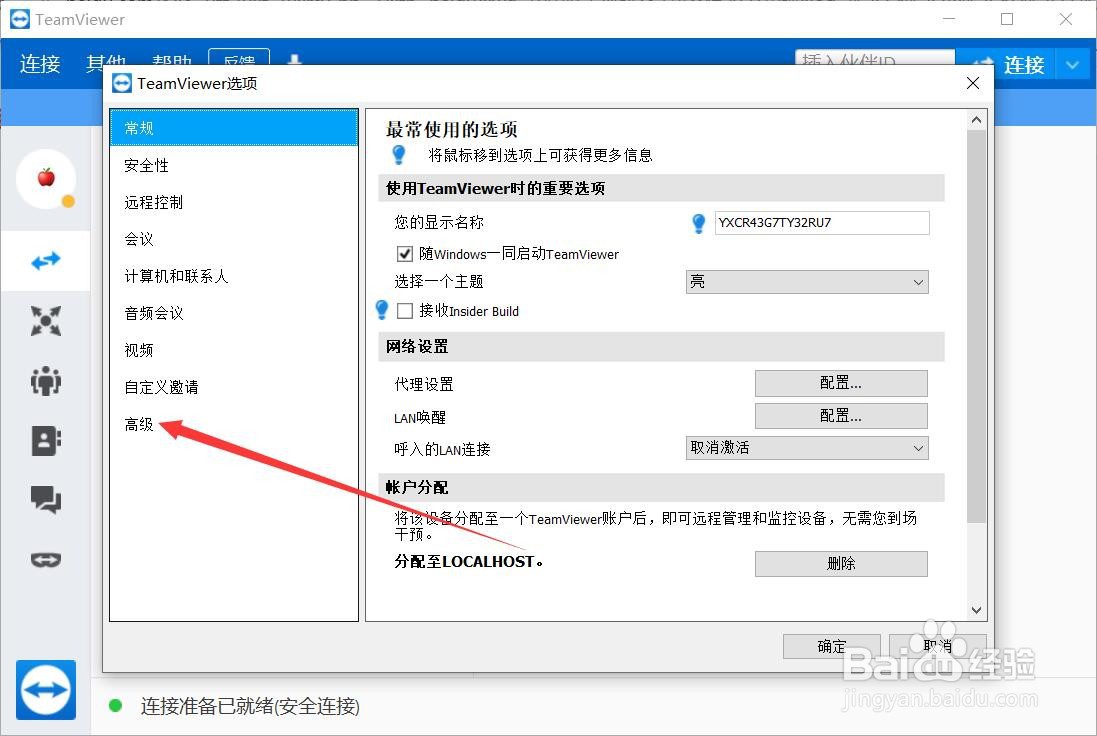
Task: Select 自定义邀请 category
Action: (x=234, y=387)
